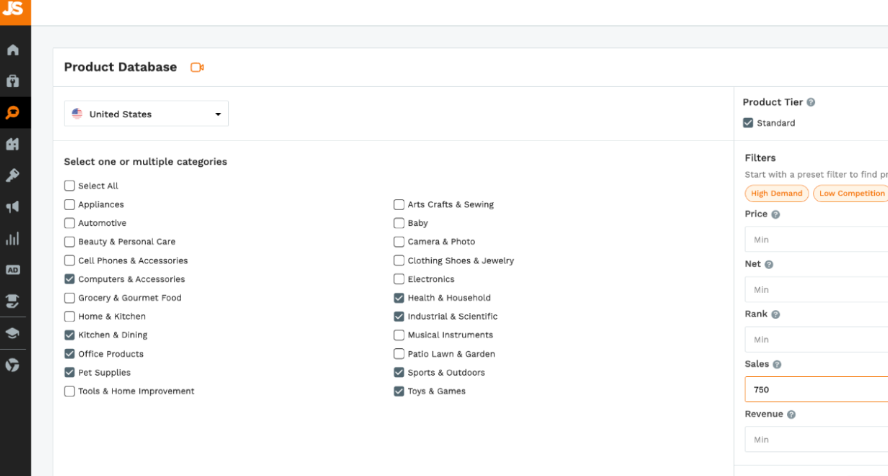Click the Revenue Min input field

pos(817,439)
